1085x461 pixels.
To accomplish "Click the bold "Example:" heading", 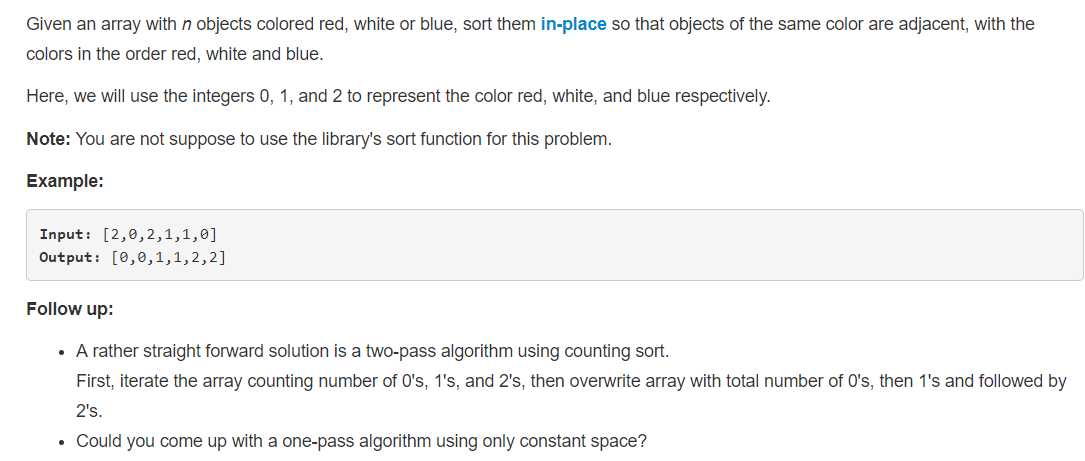I will coord(65,181).
